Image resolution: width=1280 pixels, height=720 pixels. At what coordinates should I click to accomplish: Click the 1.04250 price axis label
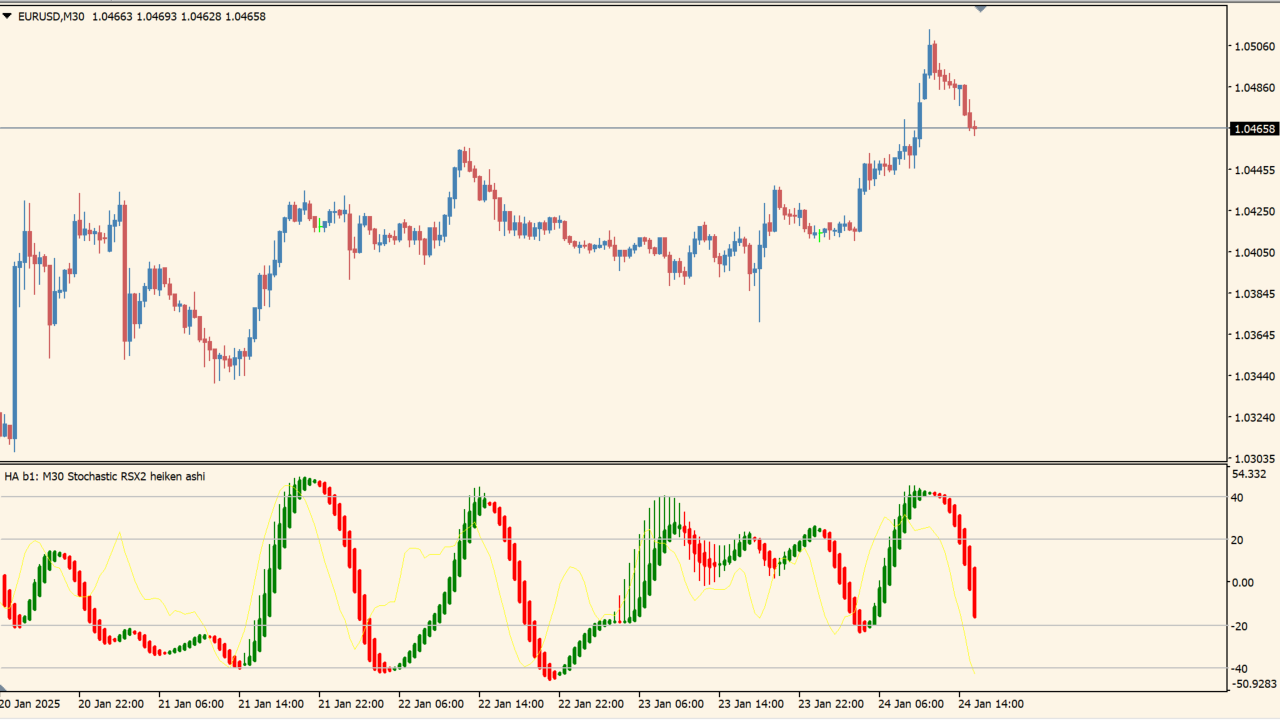(x=1254, y=211)
